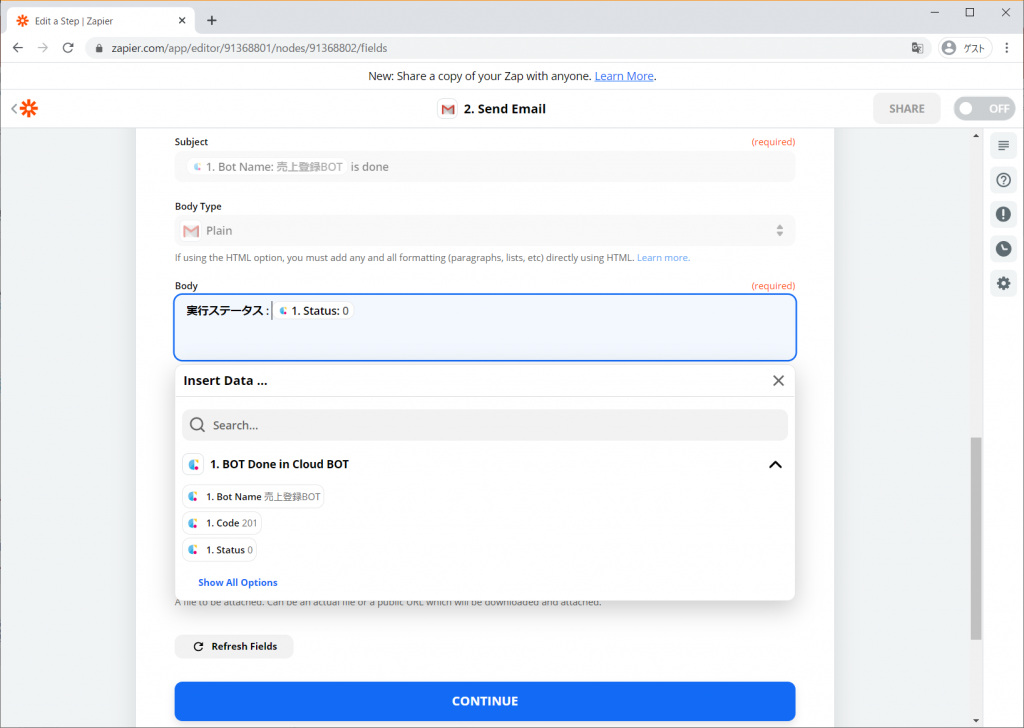Click the scrollbar up arrow
The height and width of the screenshot is (728, 1024).
(976, 136)
